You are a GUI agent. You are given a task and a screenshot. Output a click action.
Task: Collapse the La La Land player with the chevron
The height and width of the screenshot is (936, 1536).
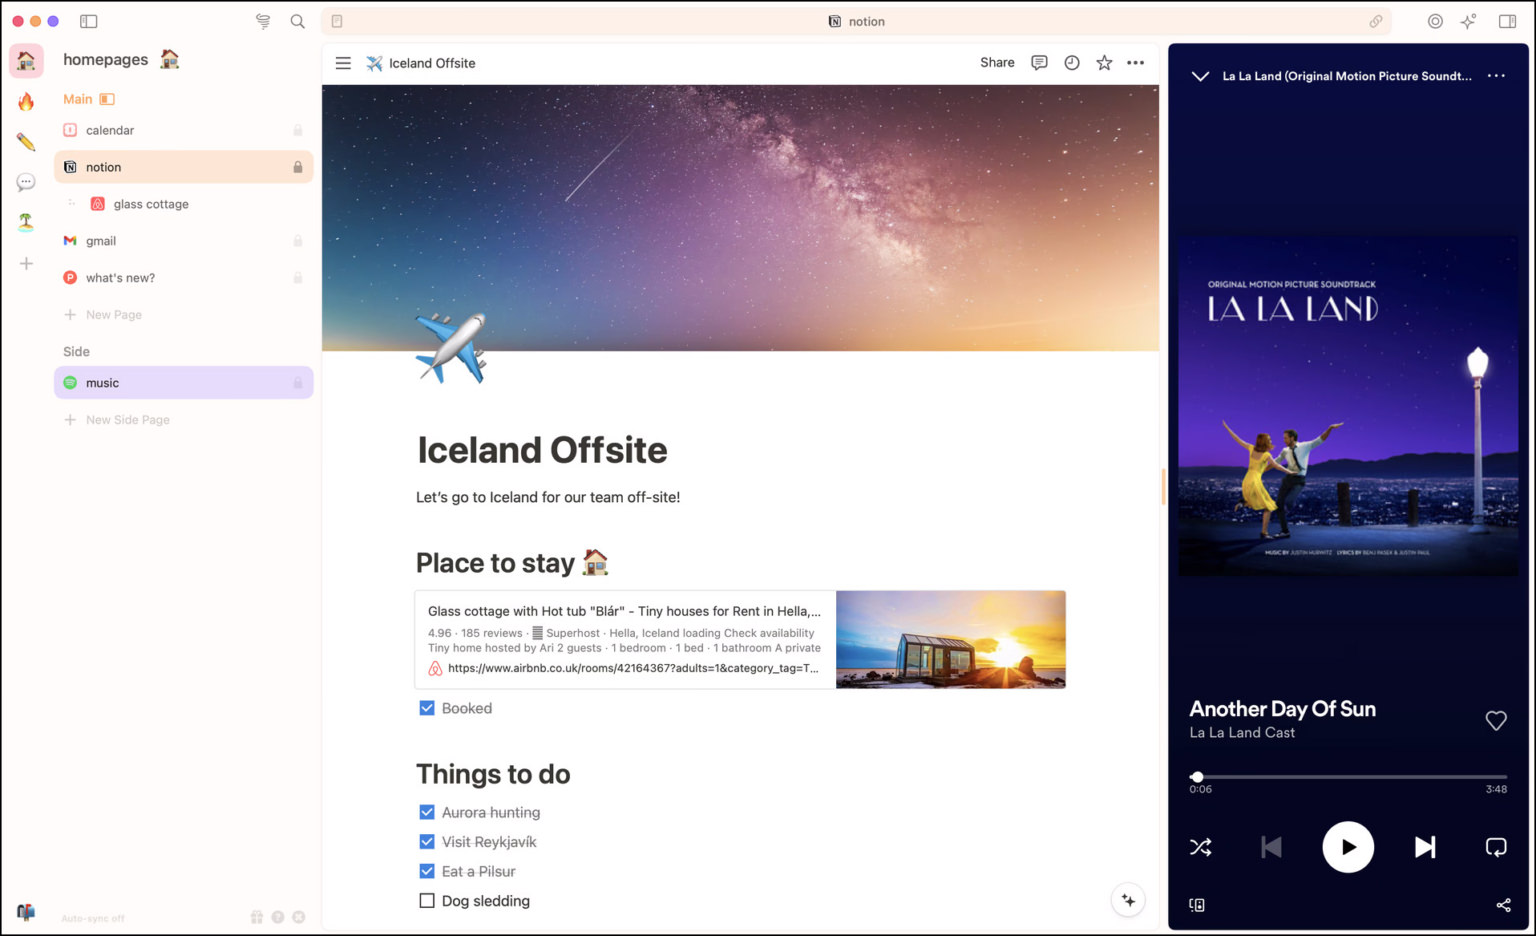tap(1200, 75)
